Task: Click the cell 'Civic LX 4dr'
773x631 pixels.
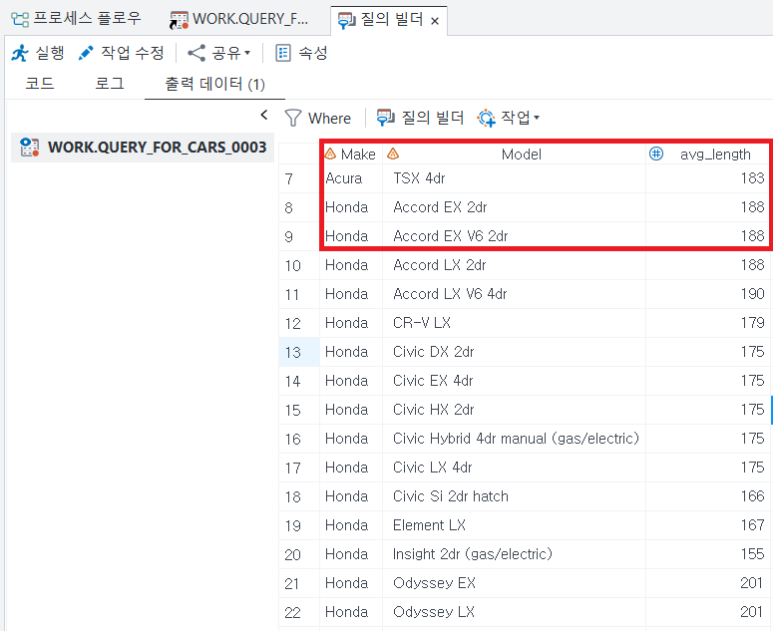Action: 514,467
